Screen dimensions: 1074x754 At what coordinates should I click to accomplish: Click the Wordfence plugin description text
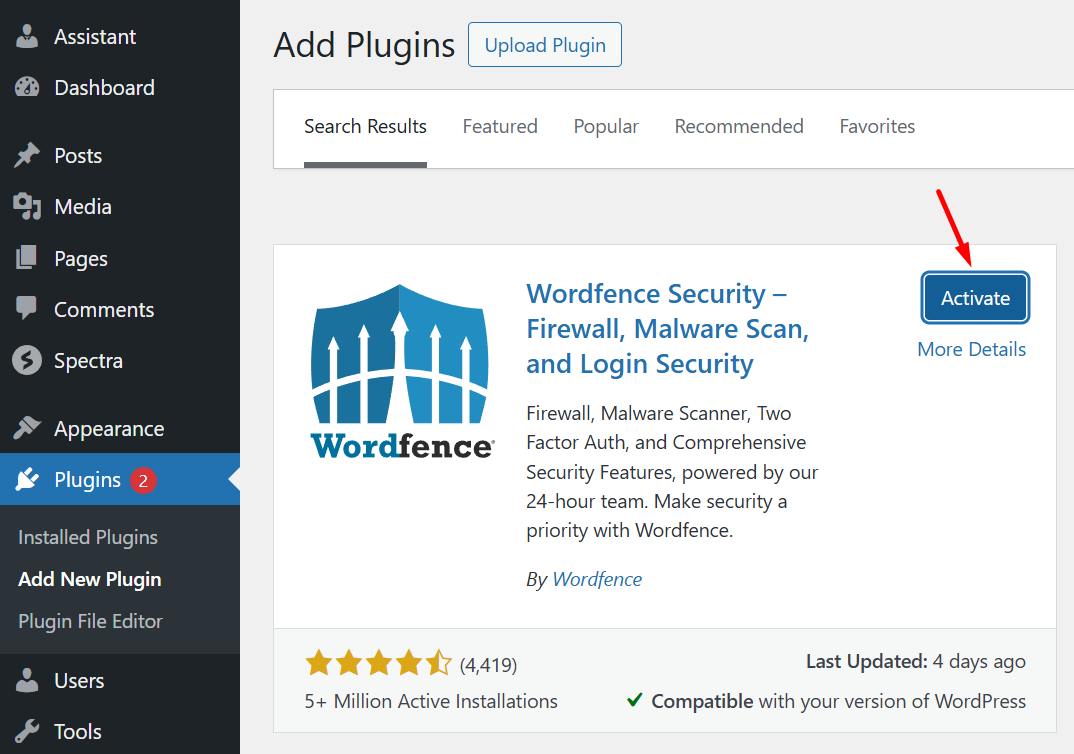click(x=672, y=472)
